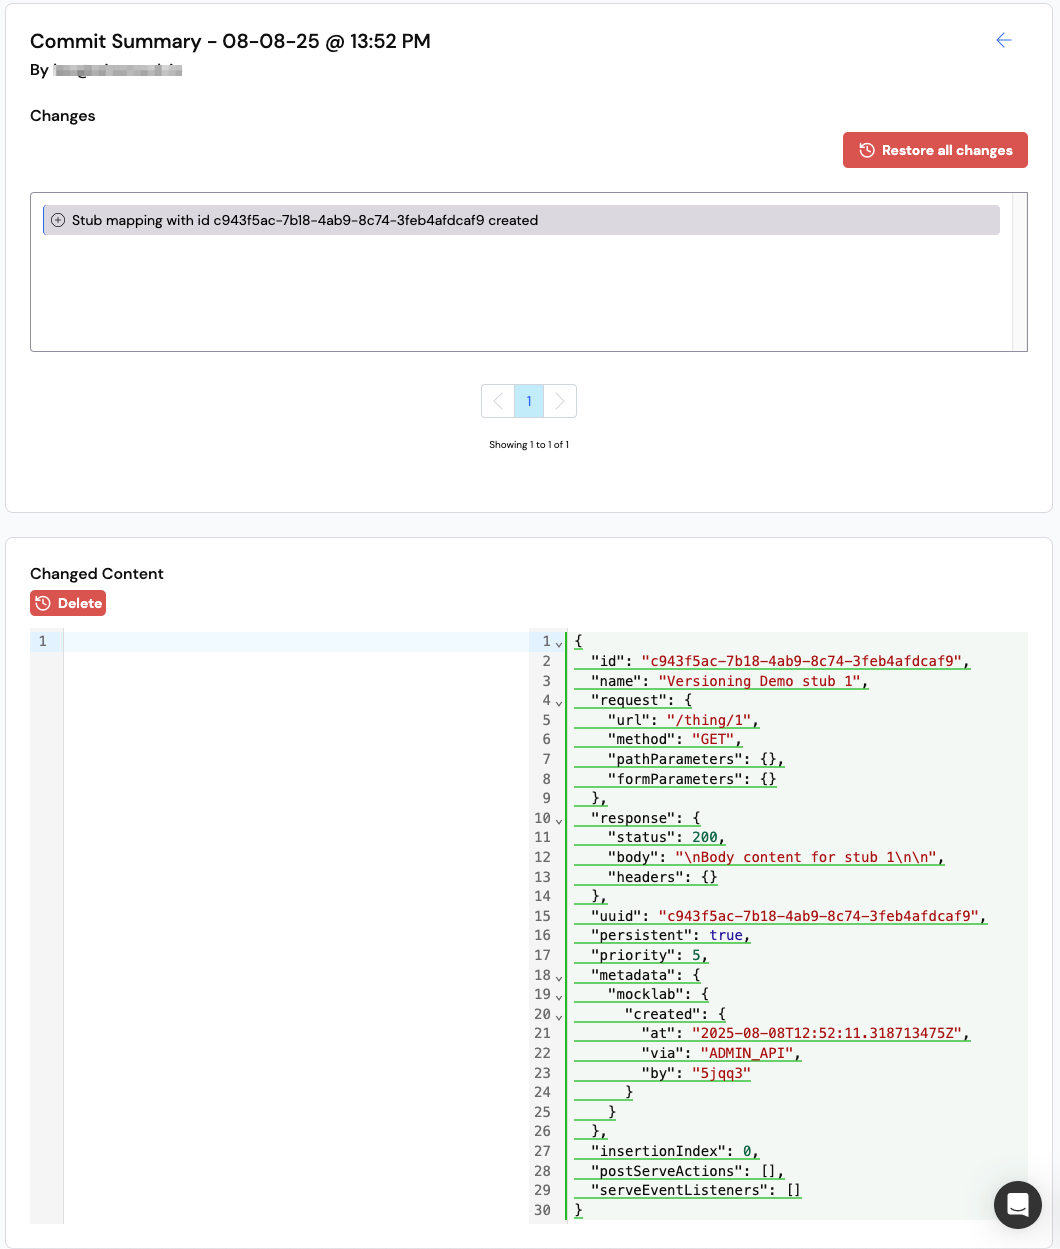Click the "formParameters" line
1060x1249 pixels.
pyautogui.click(x=692, y=779)
